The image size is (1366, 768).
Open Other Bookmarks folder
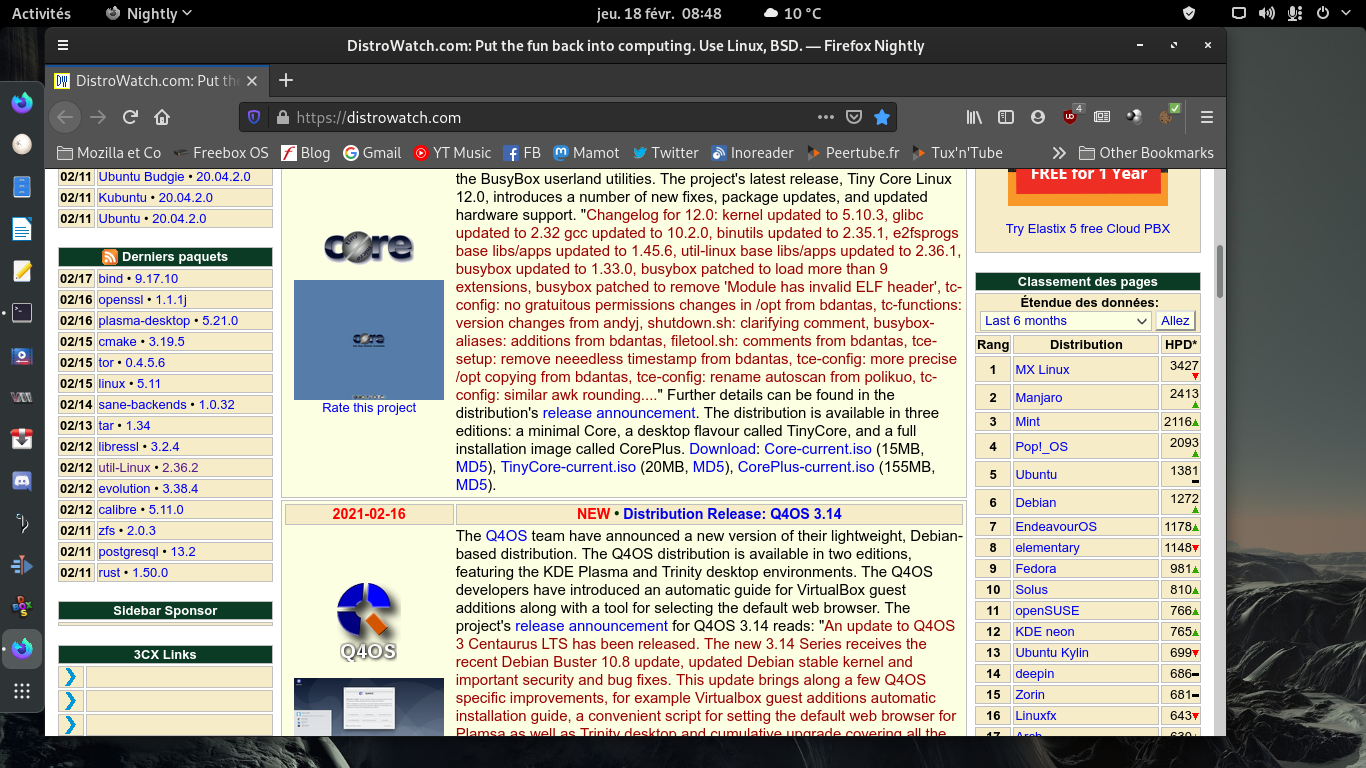tap(1146, 153)
